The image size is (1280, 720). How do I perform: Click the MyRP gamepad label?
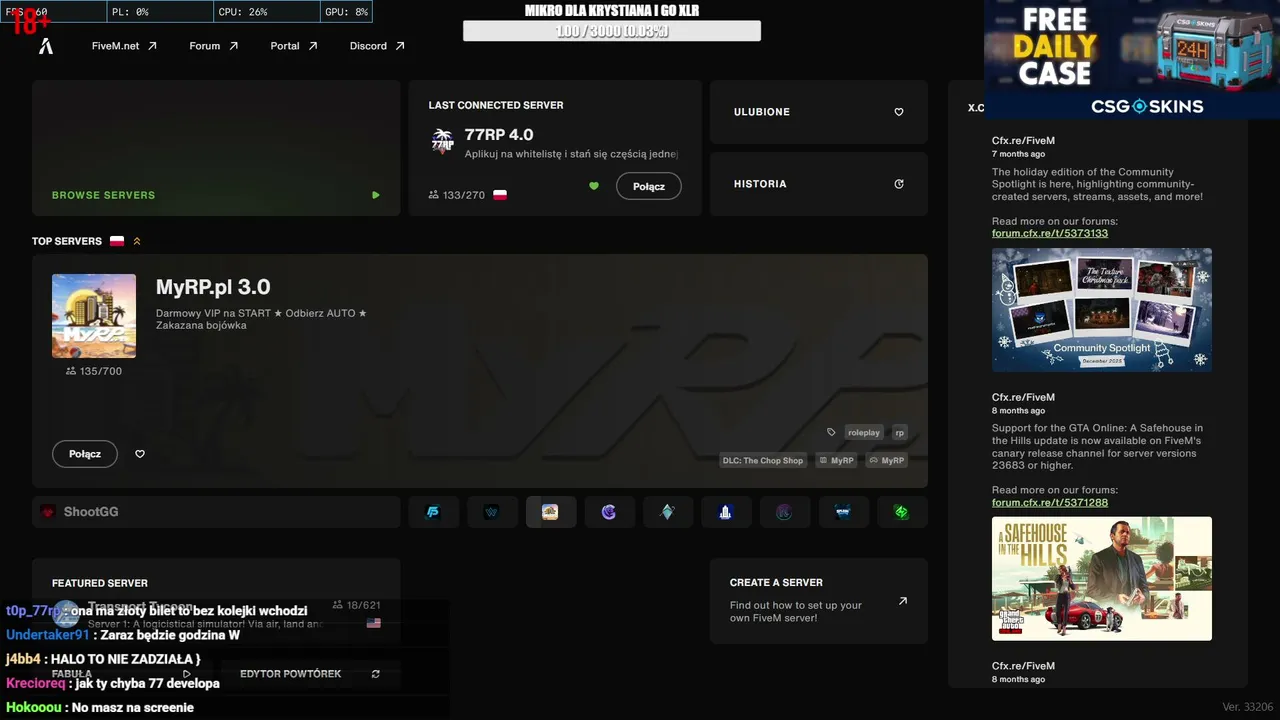click(886, 461)
